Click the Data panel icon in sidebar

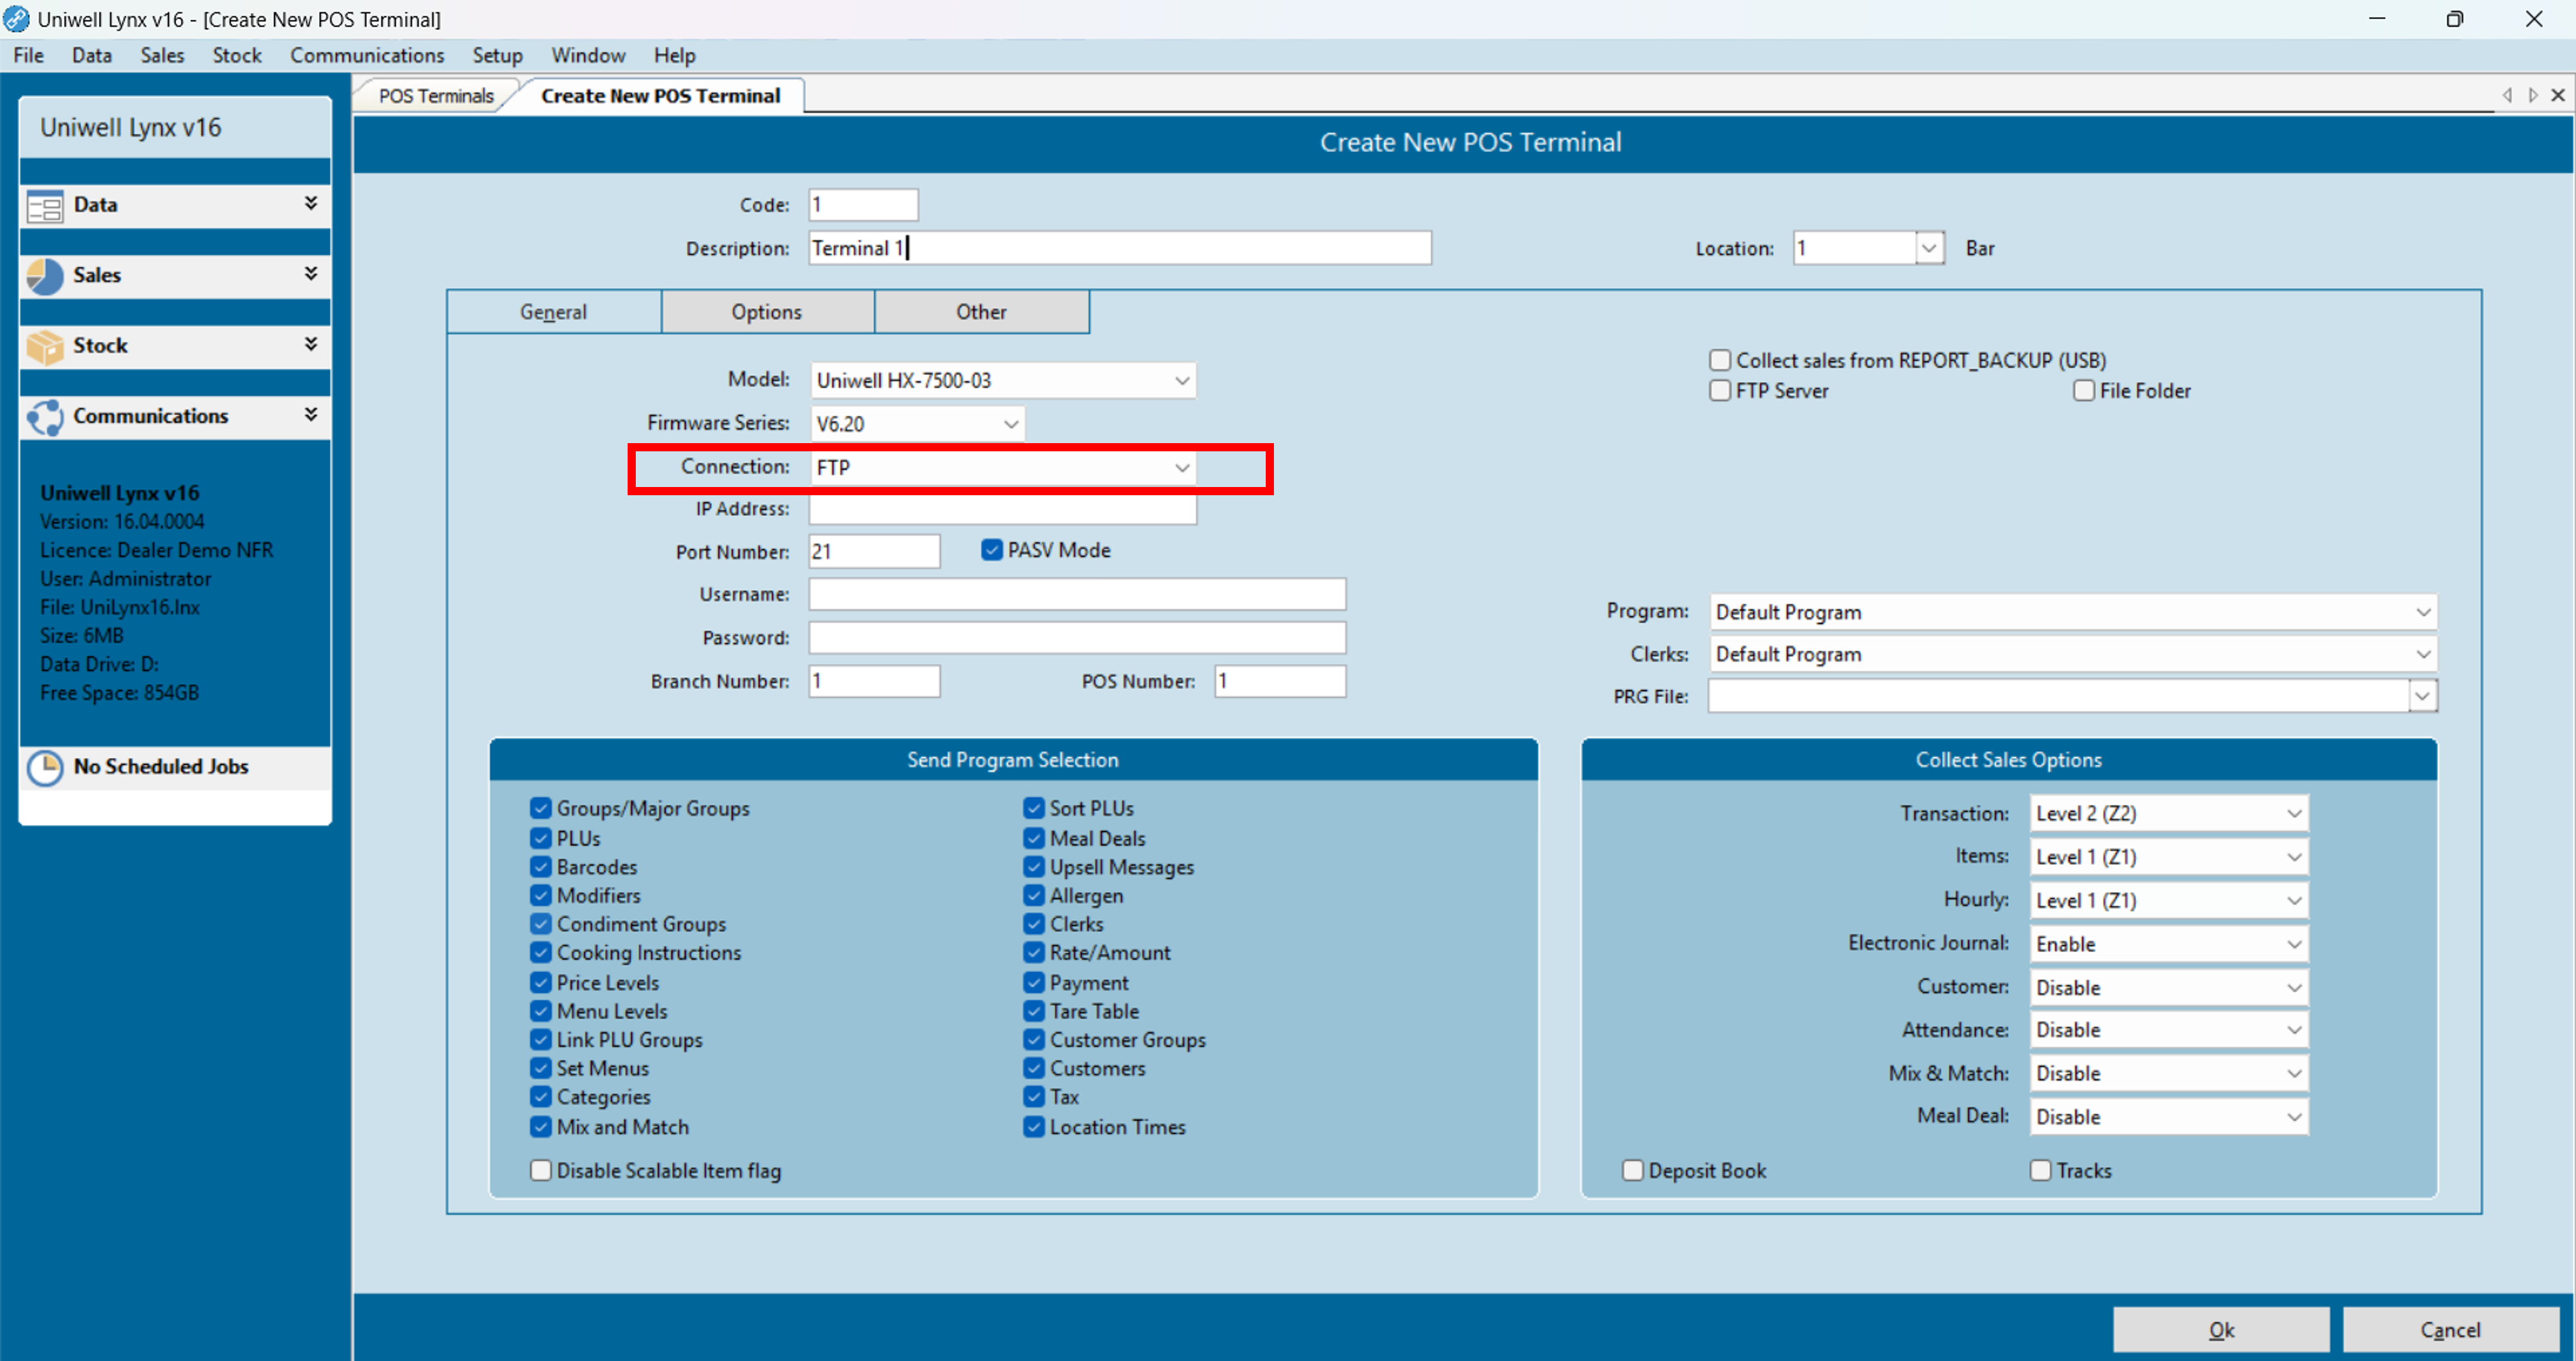(x=45, y=206)
